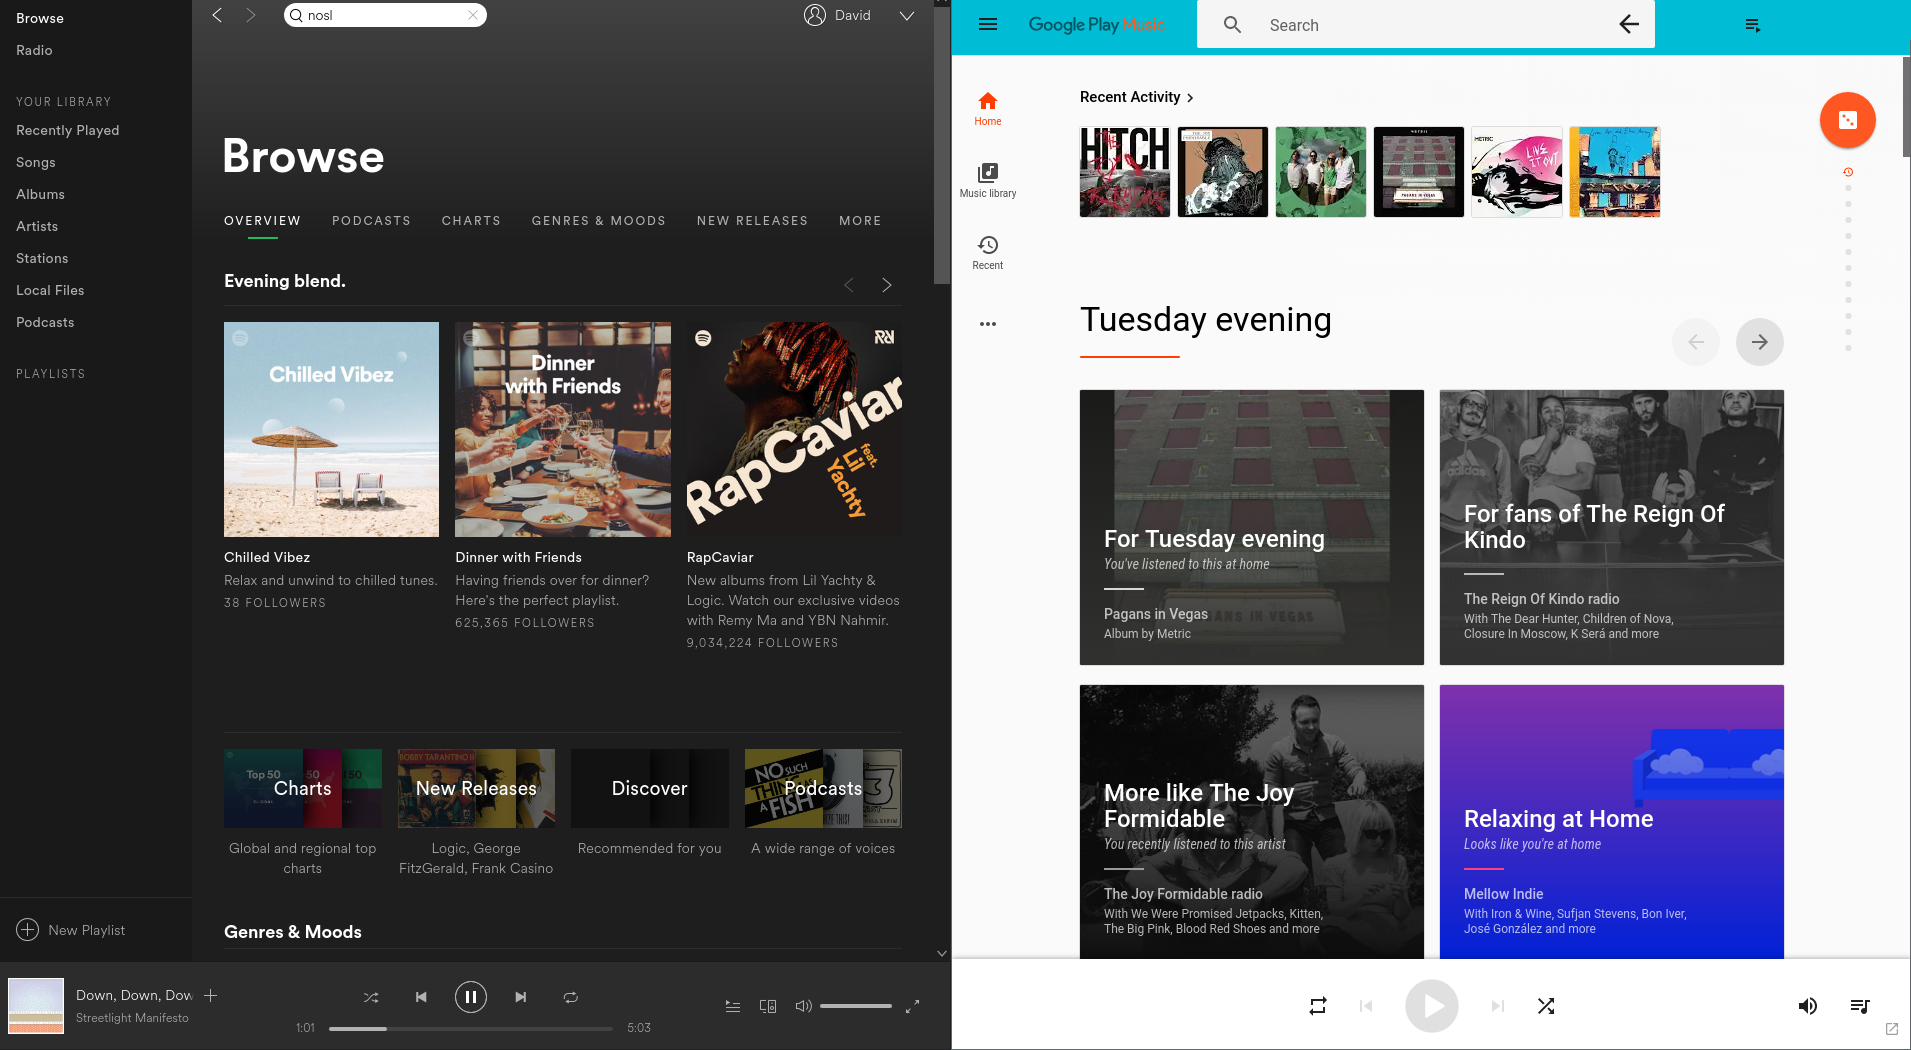Open Dinner with Friends playlist cover
The width and height of the screenshot is (1911, 1050).
[x=563, y=429]
